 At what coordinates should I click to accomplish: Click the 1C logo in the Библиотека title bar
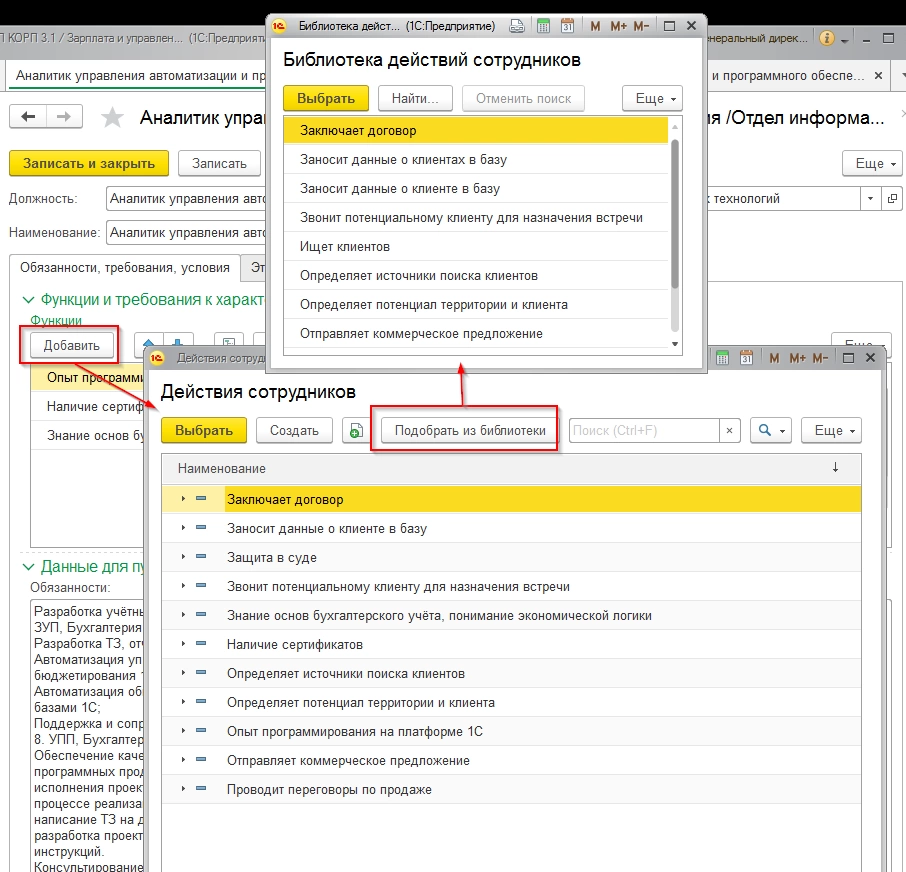coord(279,26)
